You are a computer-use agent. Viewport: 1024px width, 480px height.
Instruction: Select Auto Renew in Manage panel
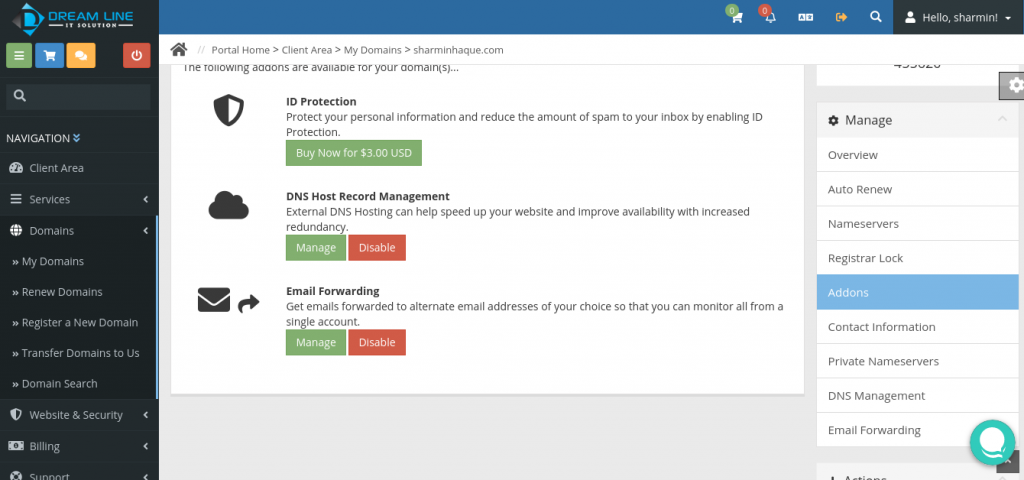click(918, 189)
